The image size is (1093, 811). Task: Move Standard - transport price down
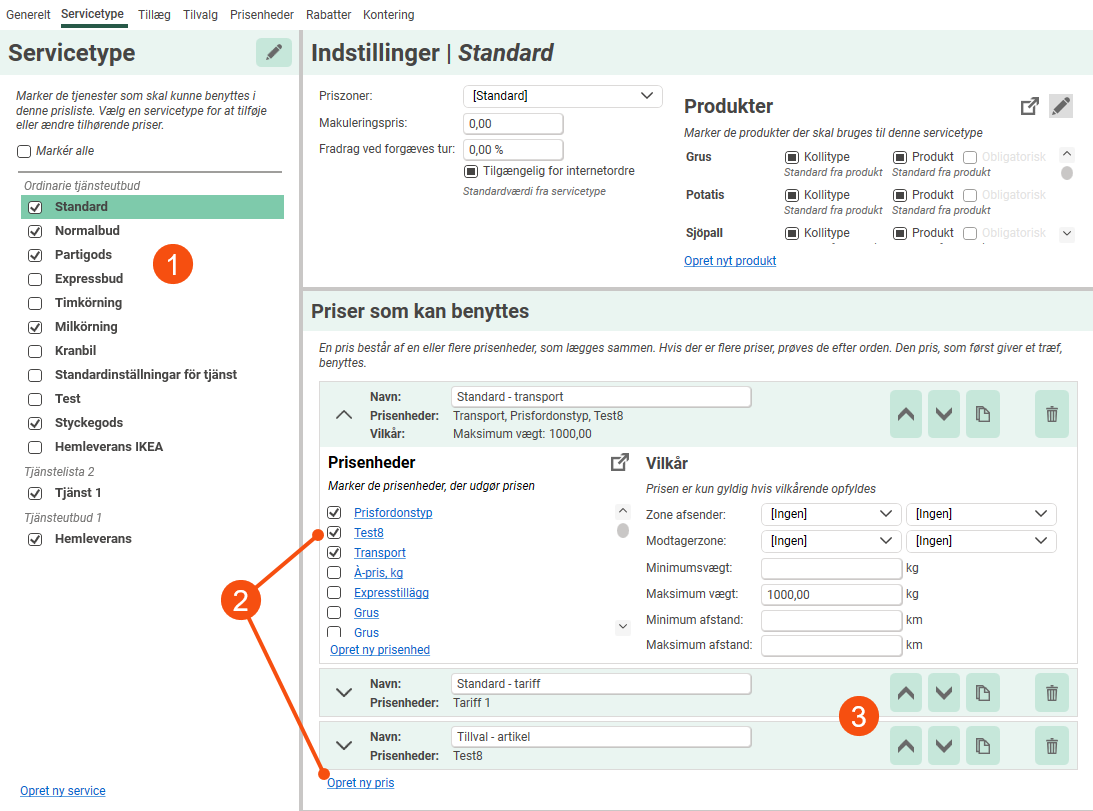[944, 414]
